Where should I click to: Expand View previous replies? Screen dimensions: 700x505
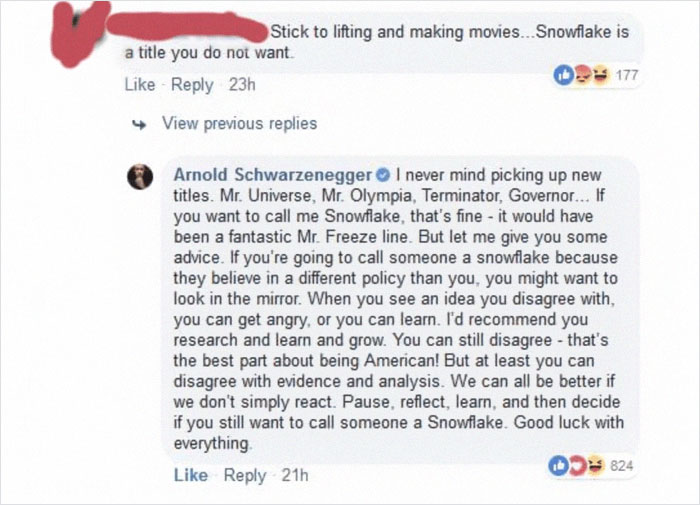tap(239, 124)
